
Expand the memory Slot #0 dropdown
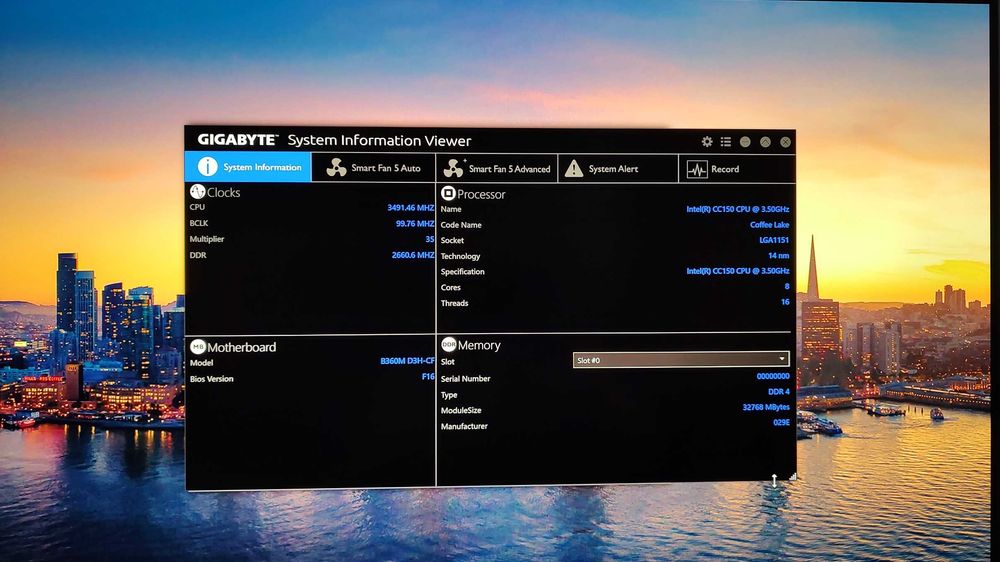pyautogui.click(x=680, y=360)
